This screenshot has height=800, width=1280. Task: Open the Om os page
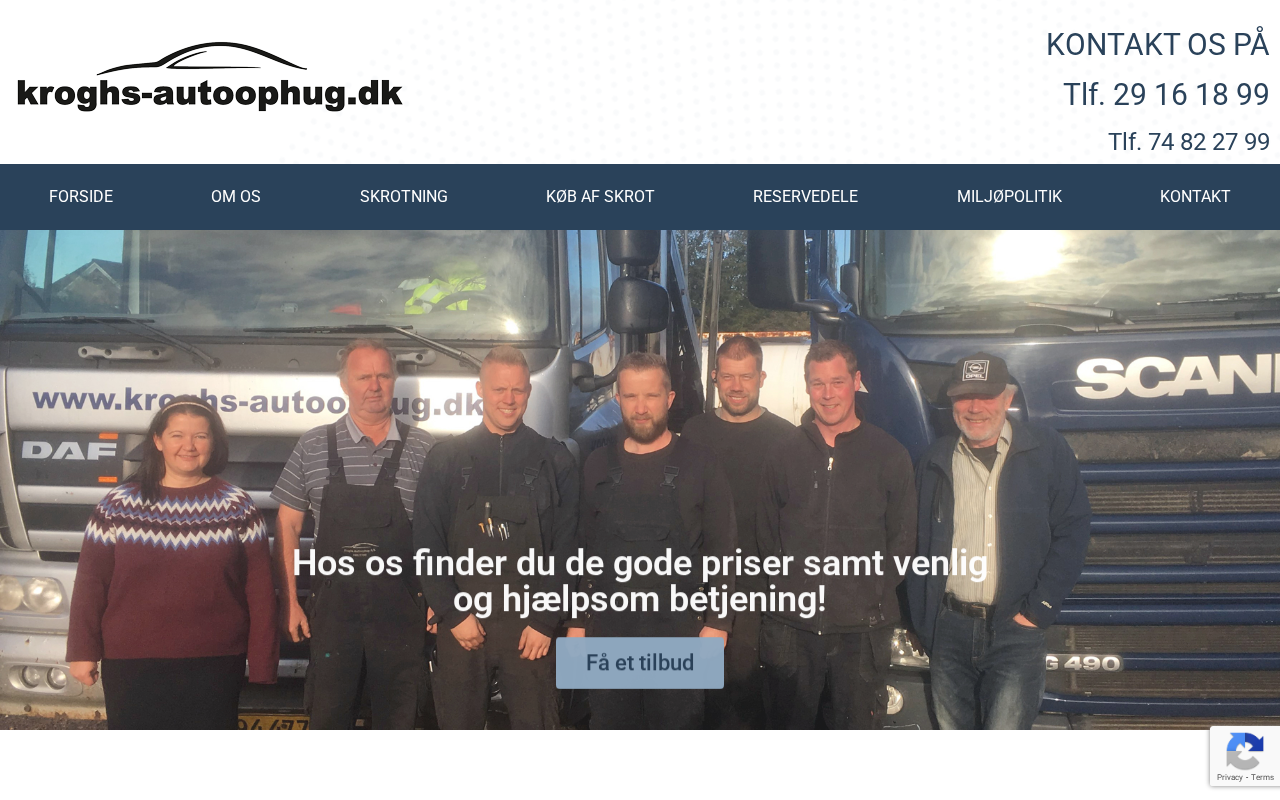(236, 197)
